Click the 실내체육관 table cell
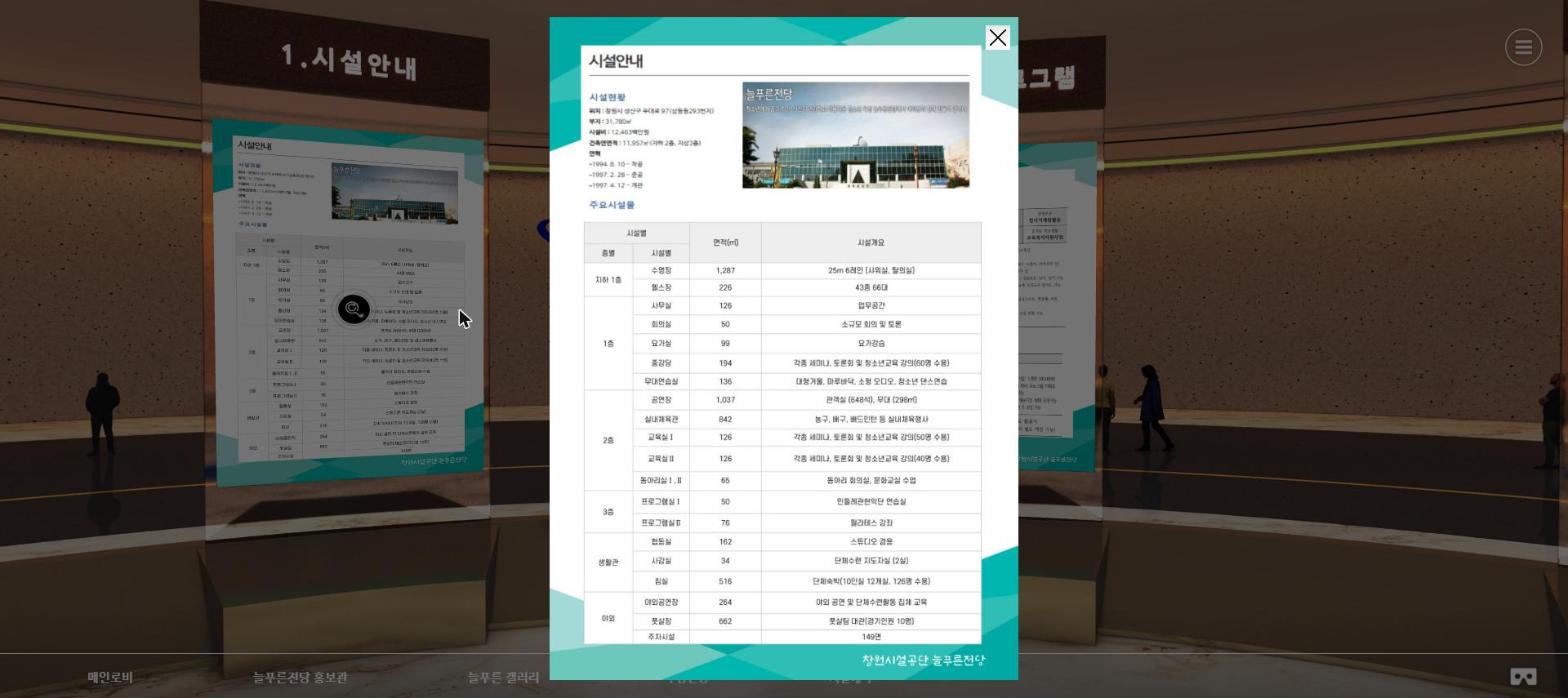 click(661, 419)
